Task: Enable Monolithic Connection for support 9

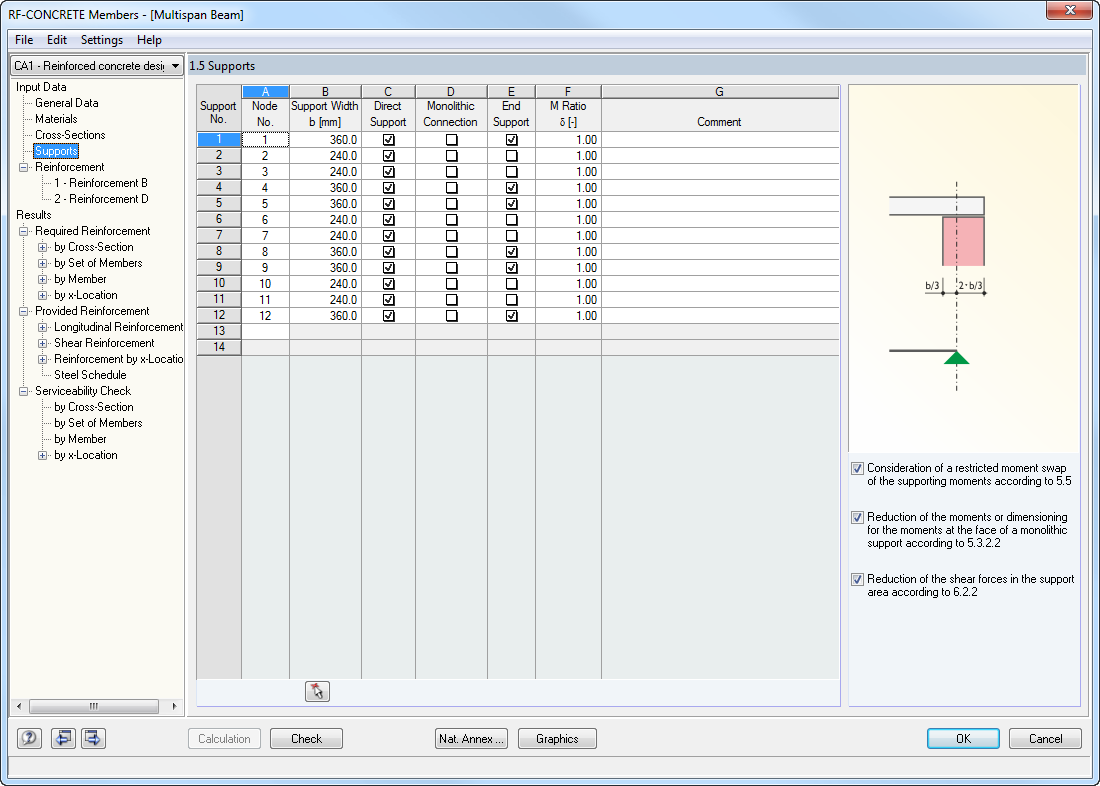Action: pos(451,268)
